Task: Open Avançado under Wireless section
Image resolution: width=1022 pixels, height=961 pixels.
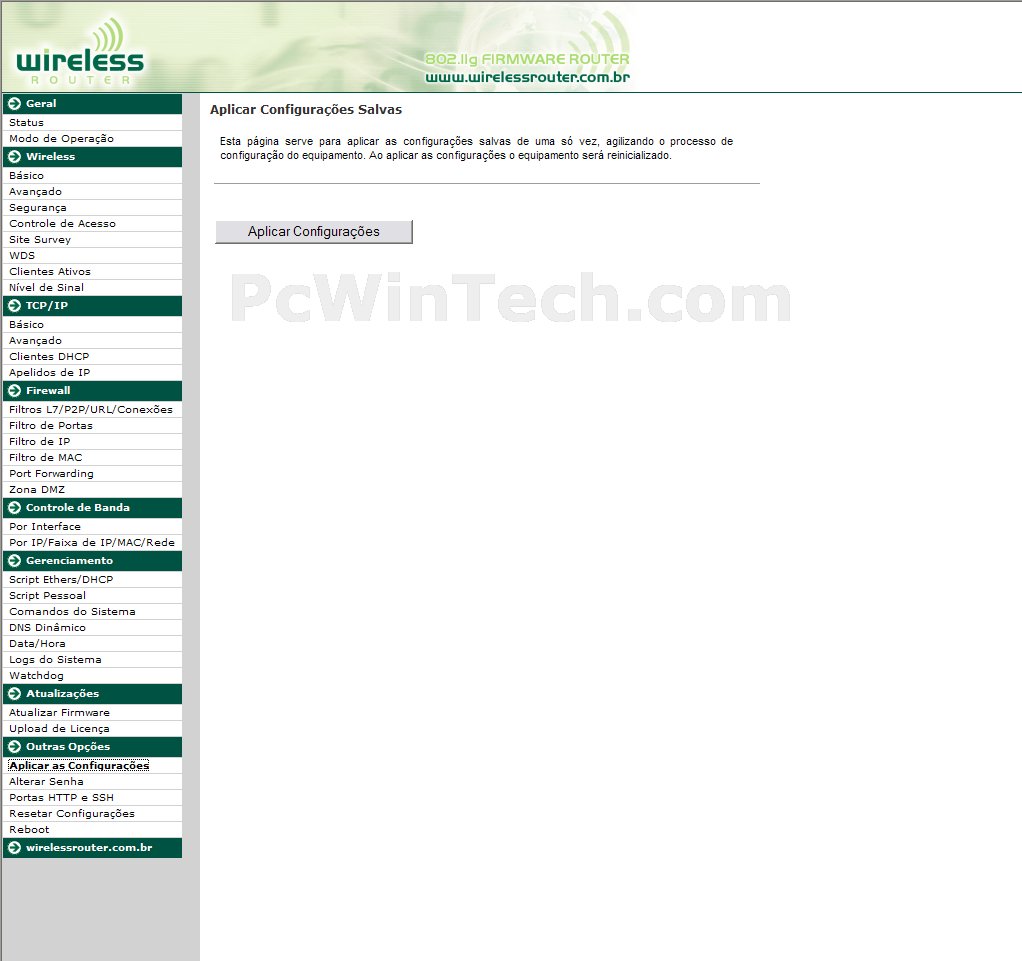Action: tap(36, 192)
